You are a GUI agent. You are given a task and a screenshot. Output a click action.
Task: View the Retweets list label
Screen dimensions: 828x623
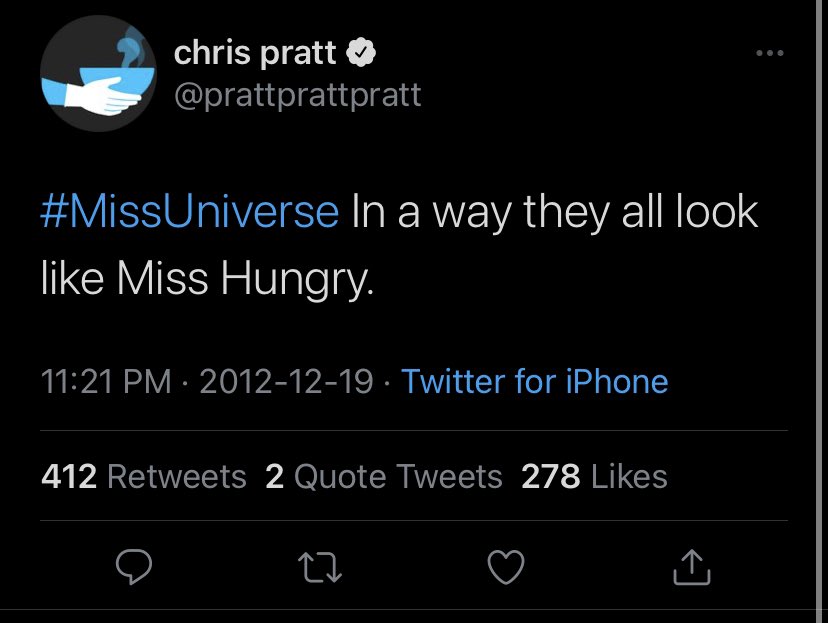pyautogui.click(x=176, y=476)
